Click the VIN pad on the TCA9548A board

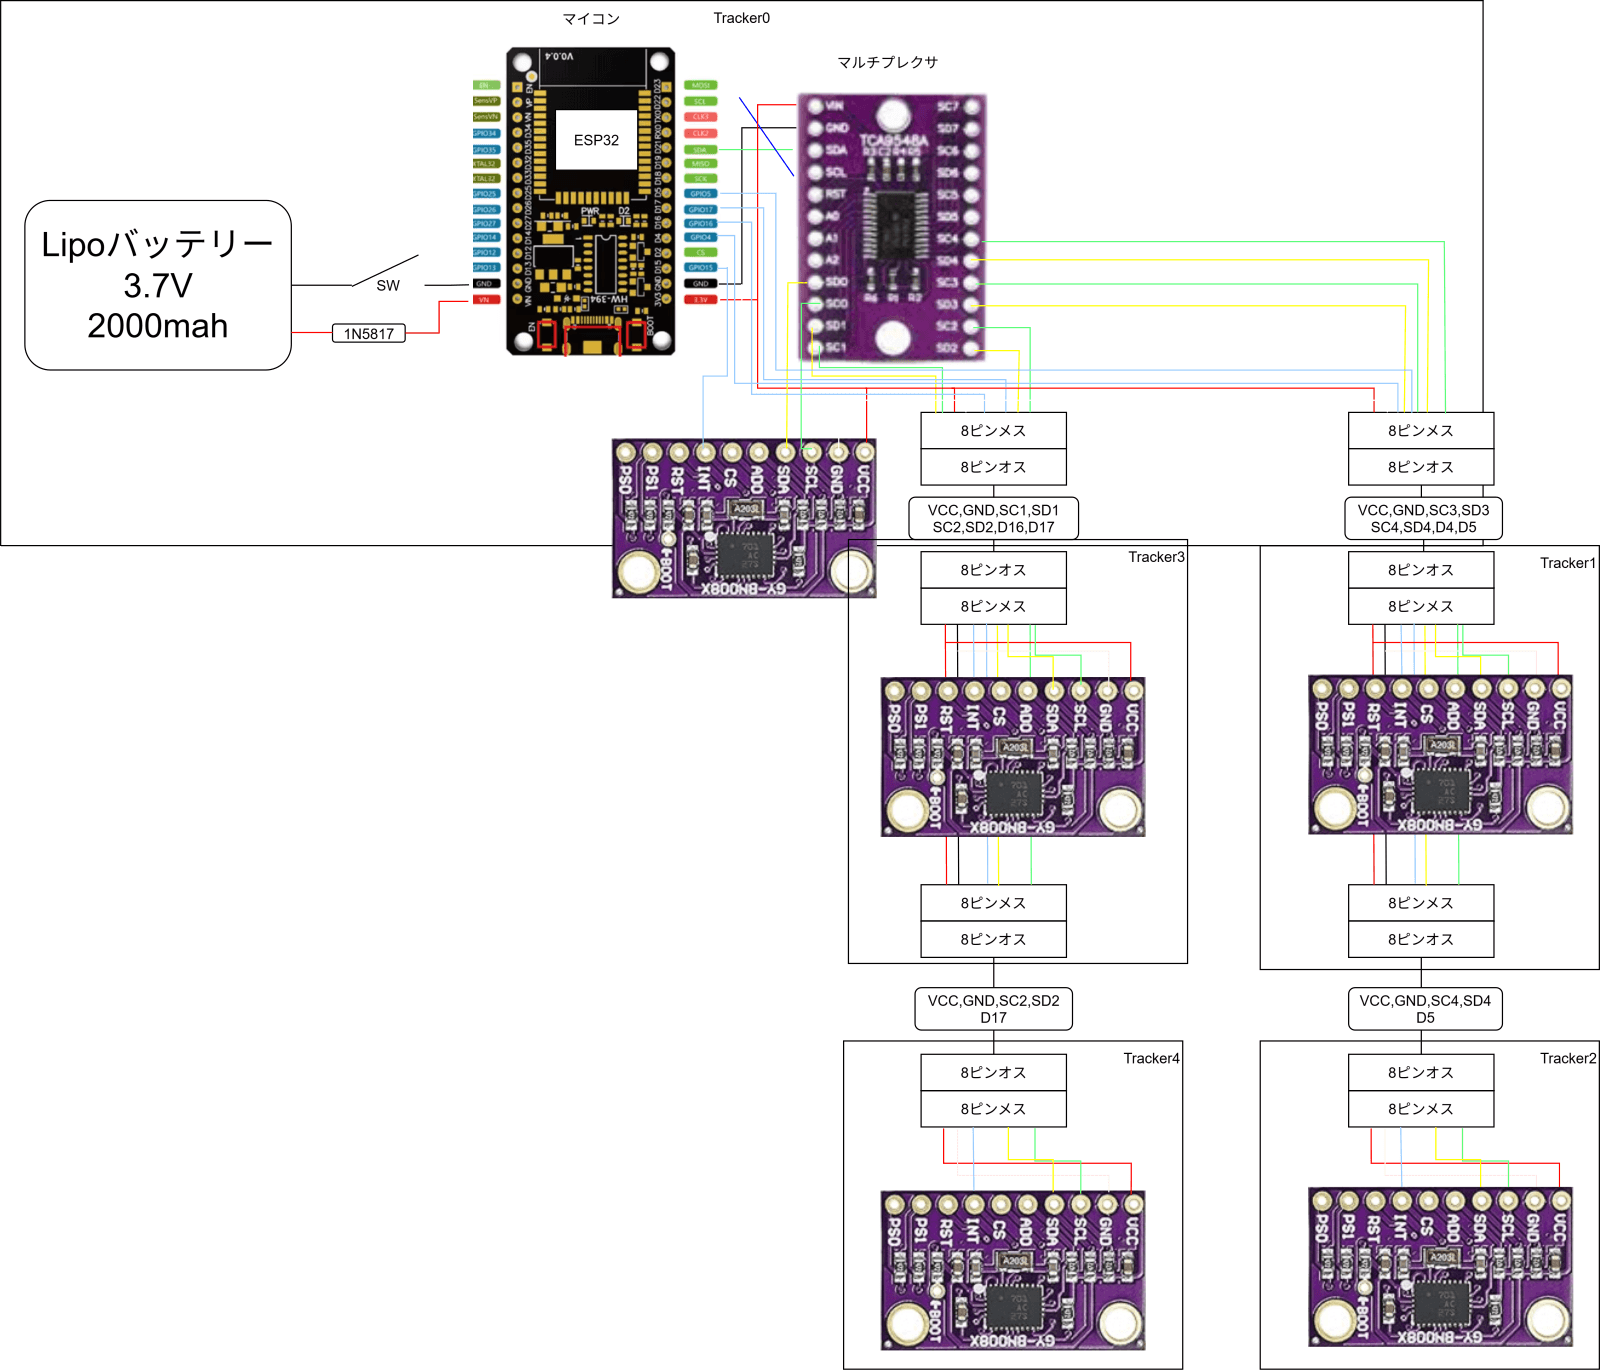[x=815, y=105]
